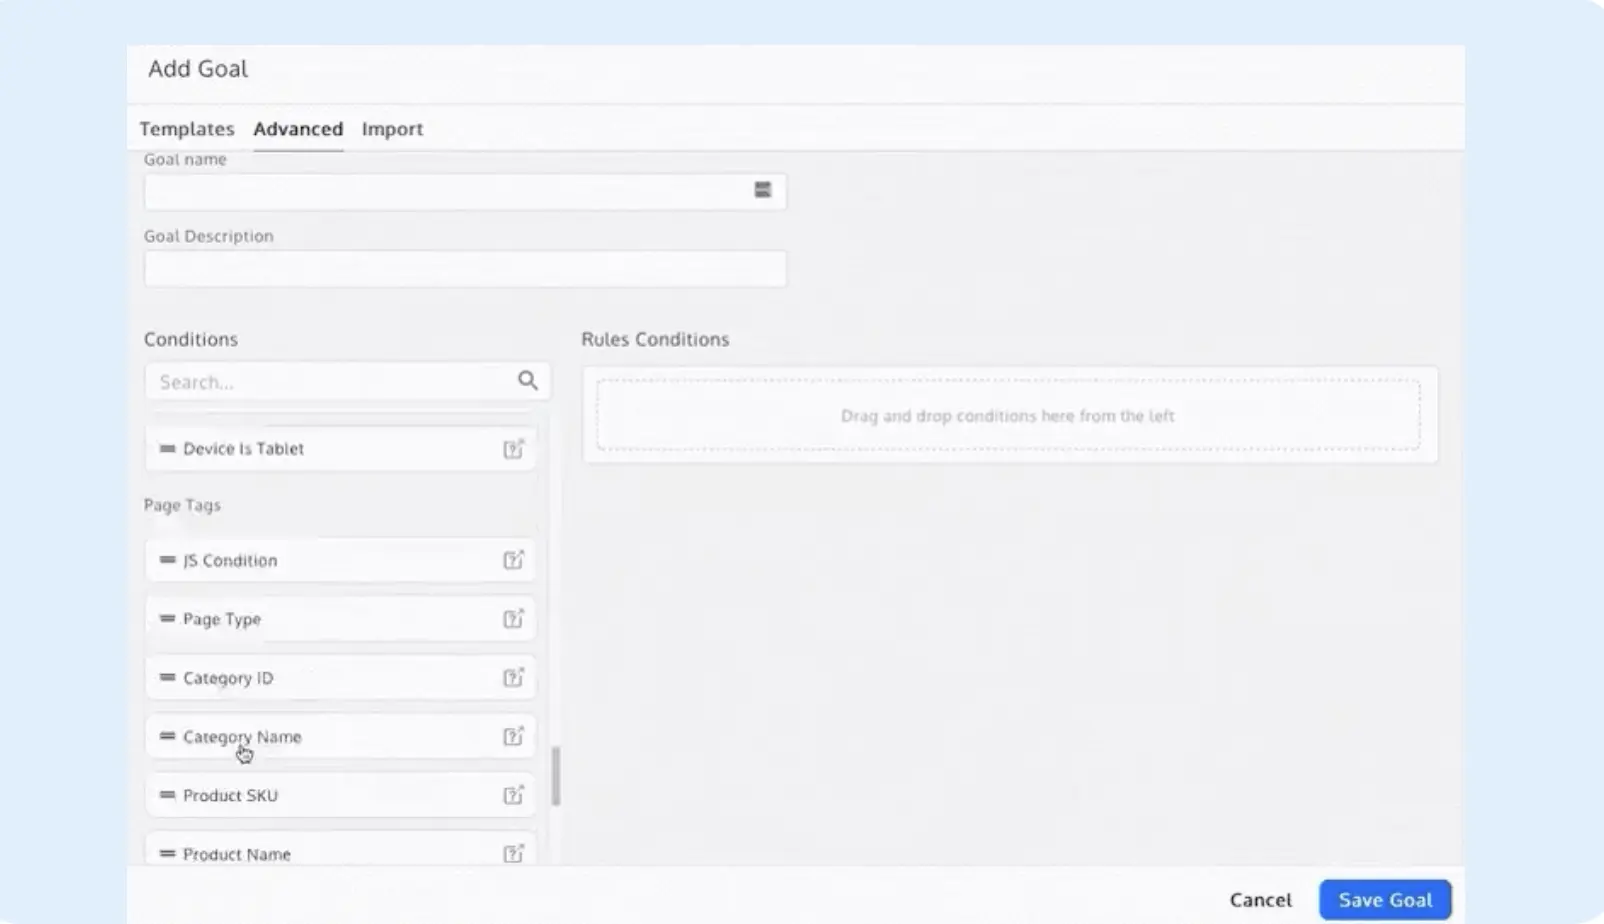The width and height of the screenshot is (1604, 924).
Task: Focus the Goal name input field
Action: pos(465,191)
